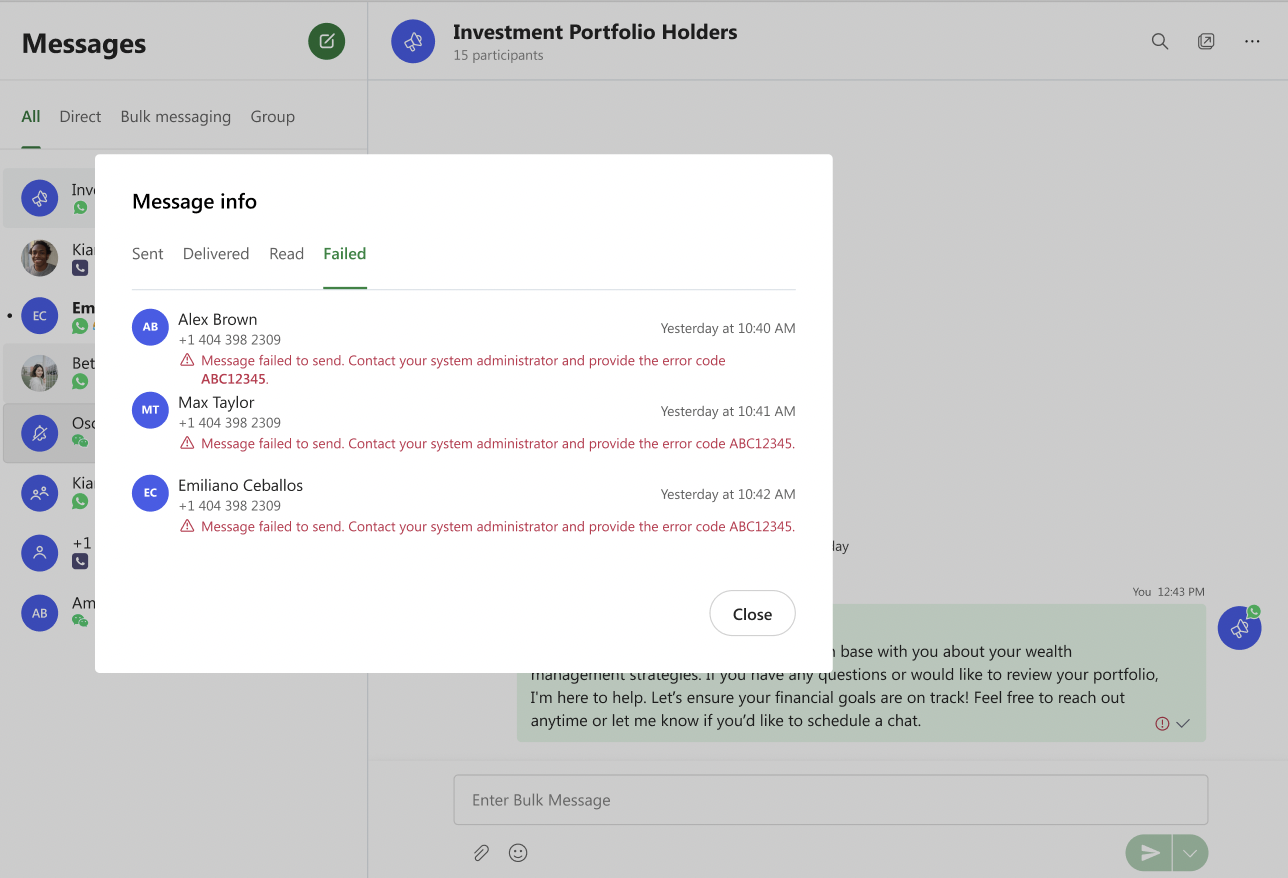Click the ABC12345 error code link
The width and height of the screenshot is (1288, 878).
[233, 378]
